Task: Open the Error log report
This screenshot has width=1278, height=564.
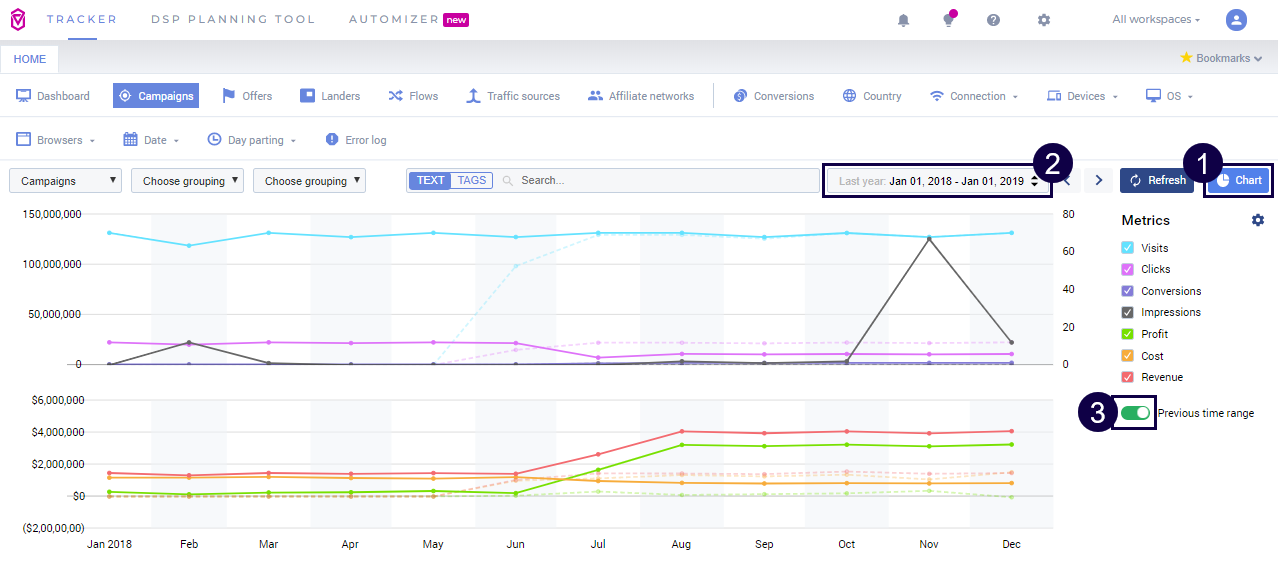Action: click(355, 140)
